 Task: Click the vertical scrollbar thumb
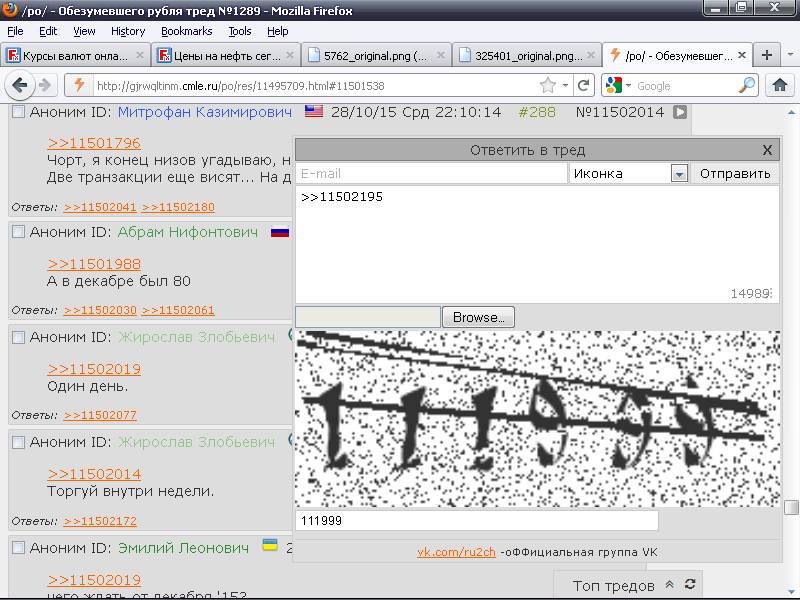coord(791,507)
